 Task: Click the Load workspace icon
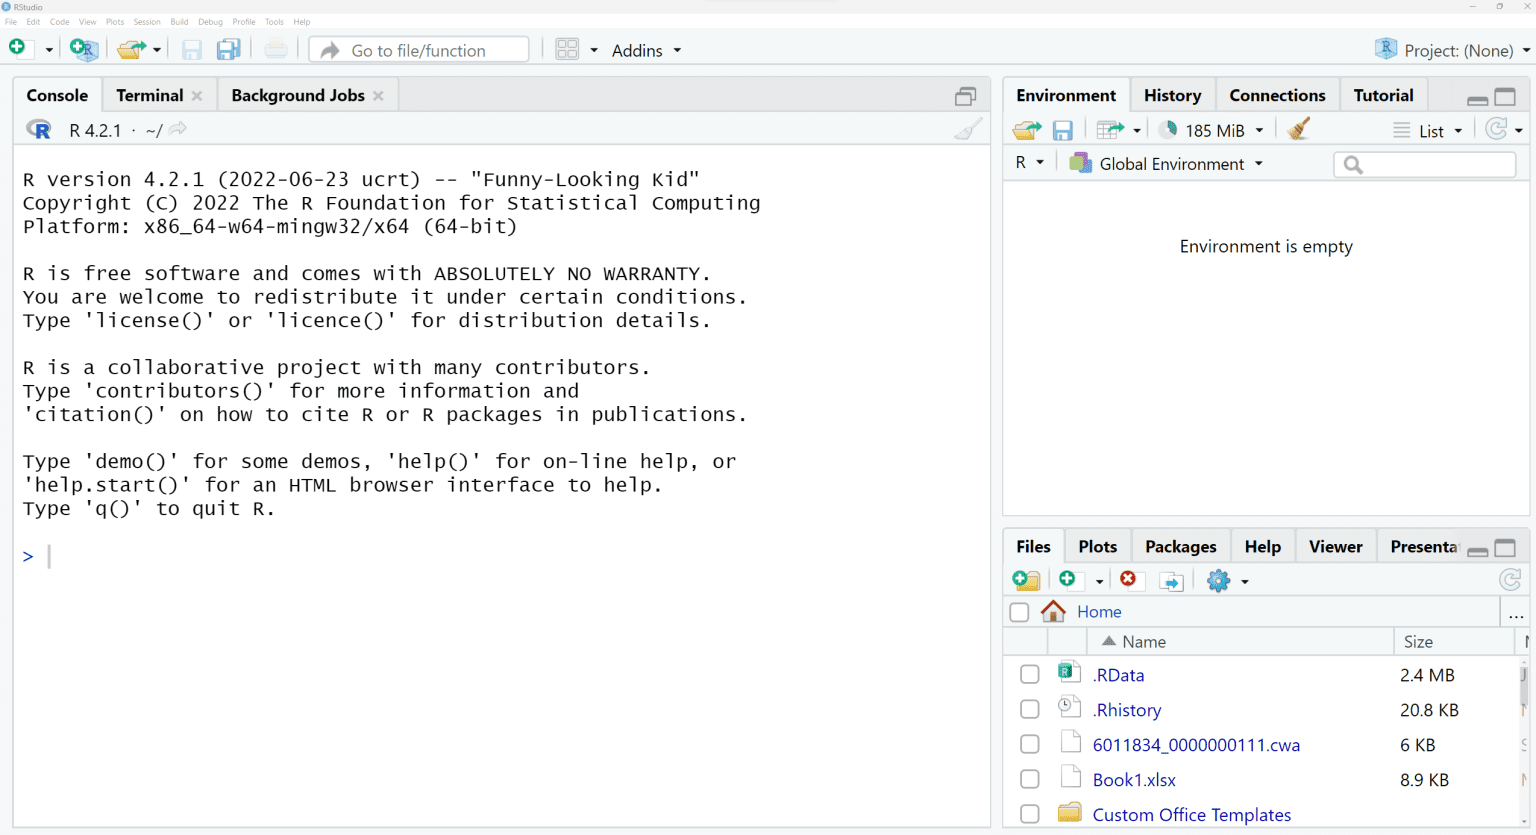point(1026,130)
